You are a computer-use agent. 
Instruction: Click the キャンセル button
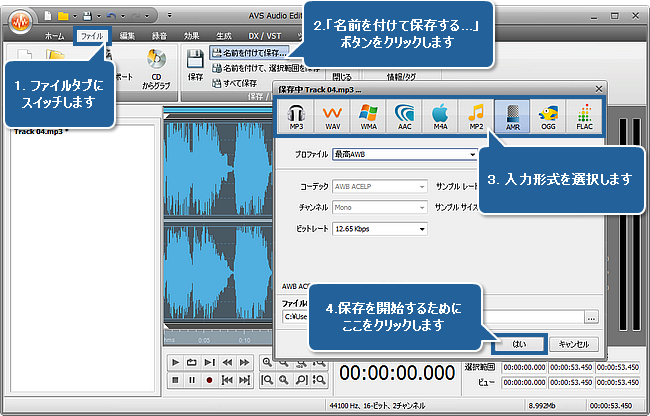574,343
